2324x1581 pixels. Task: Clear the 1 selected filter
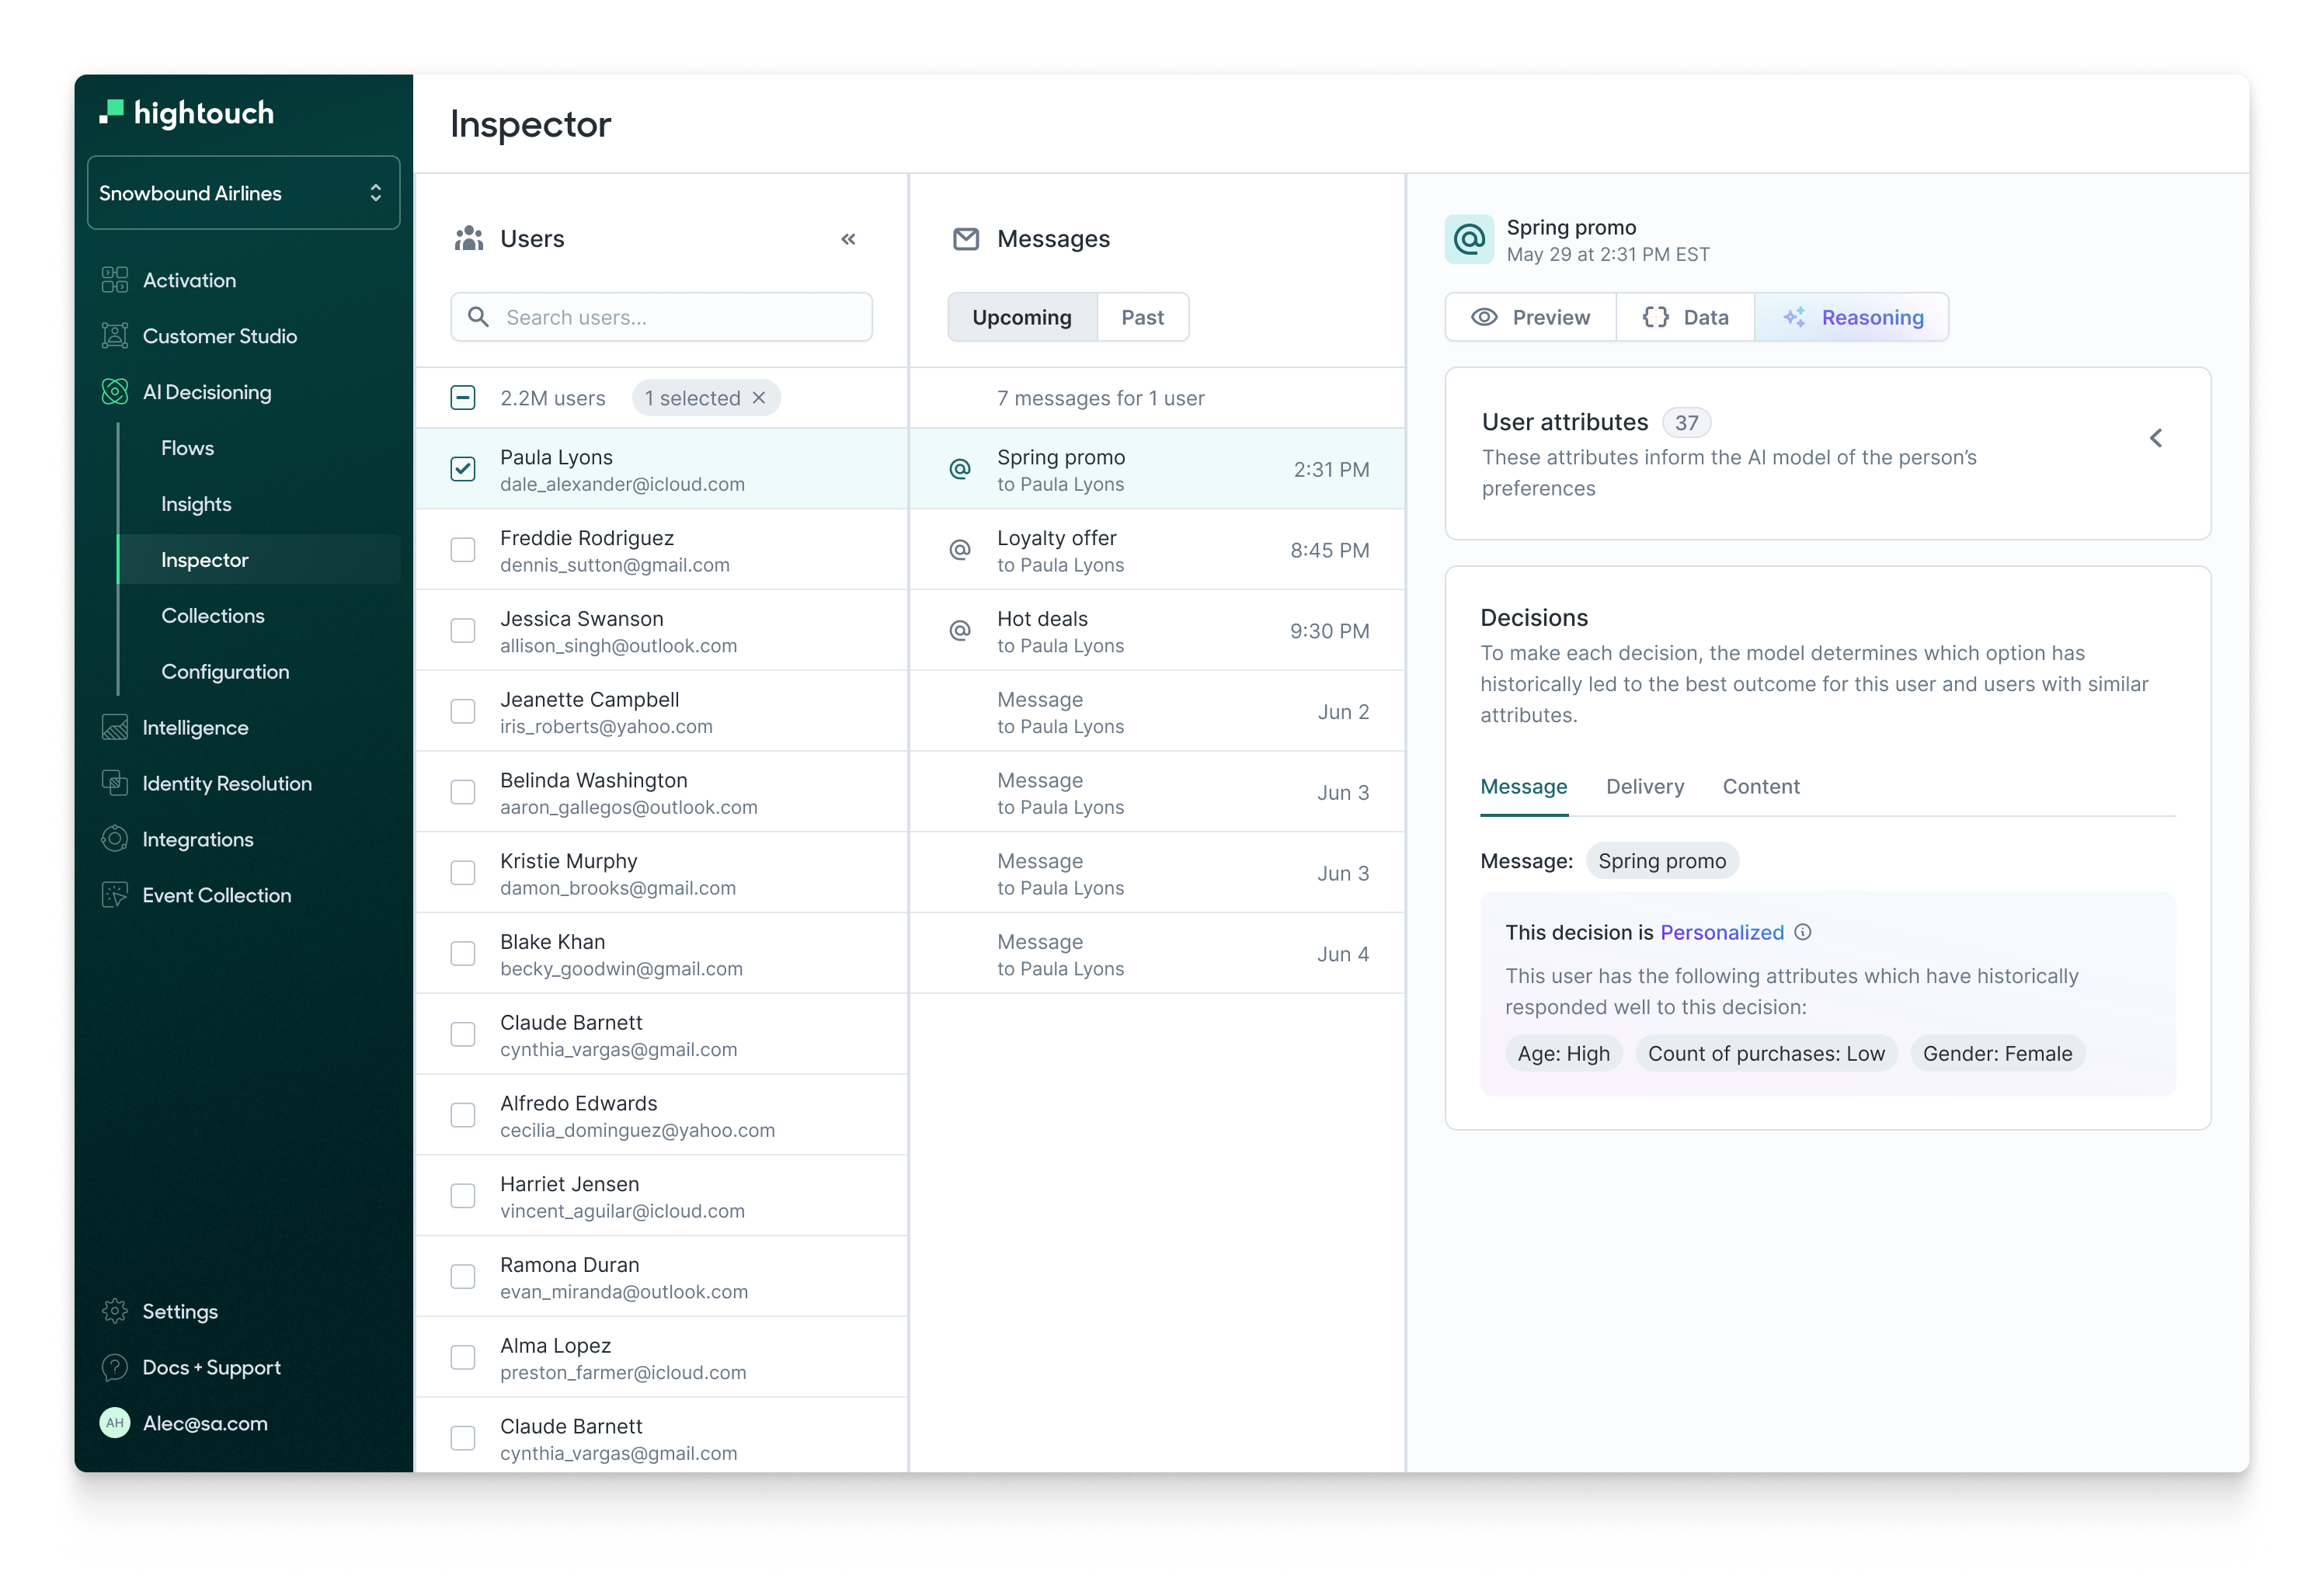(x=759, y=397)
